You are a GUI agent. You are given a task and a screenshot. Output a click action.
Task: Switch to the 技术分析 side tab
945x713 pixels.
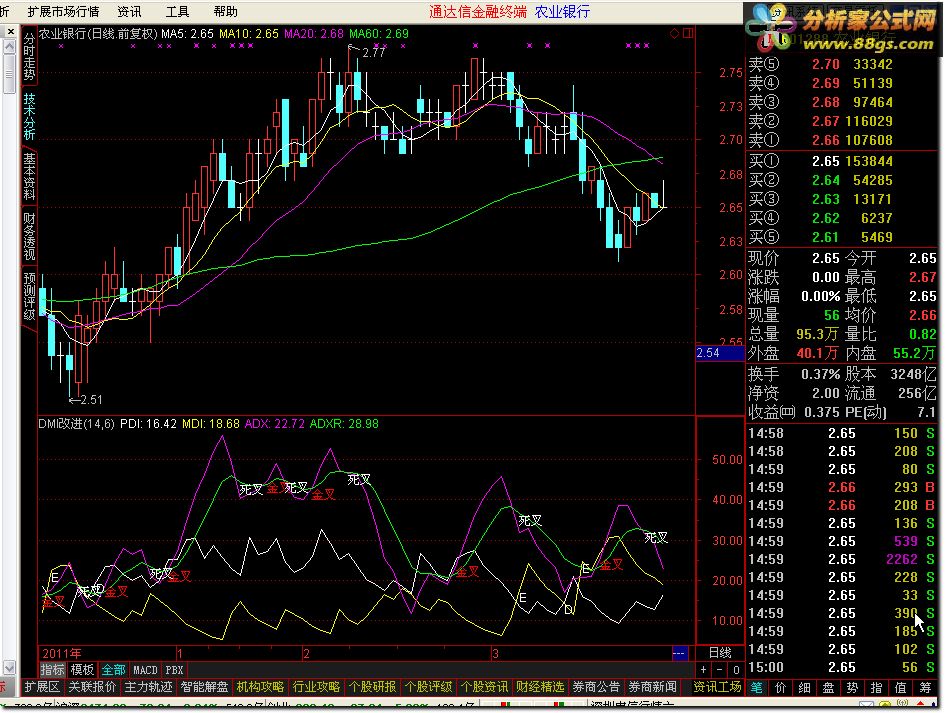(29, 117)
